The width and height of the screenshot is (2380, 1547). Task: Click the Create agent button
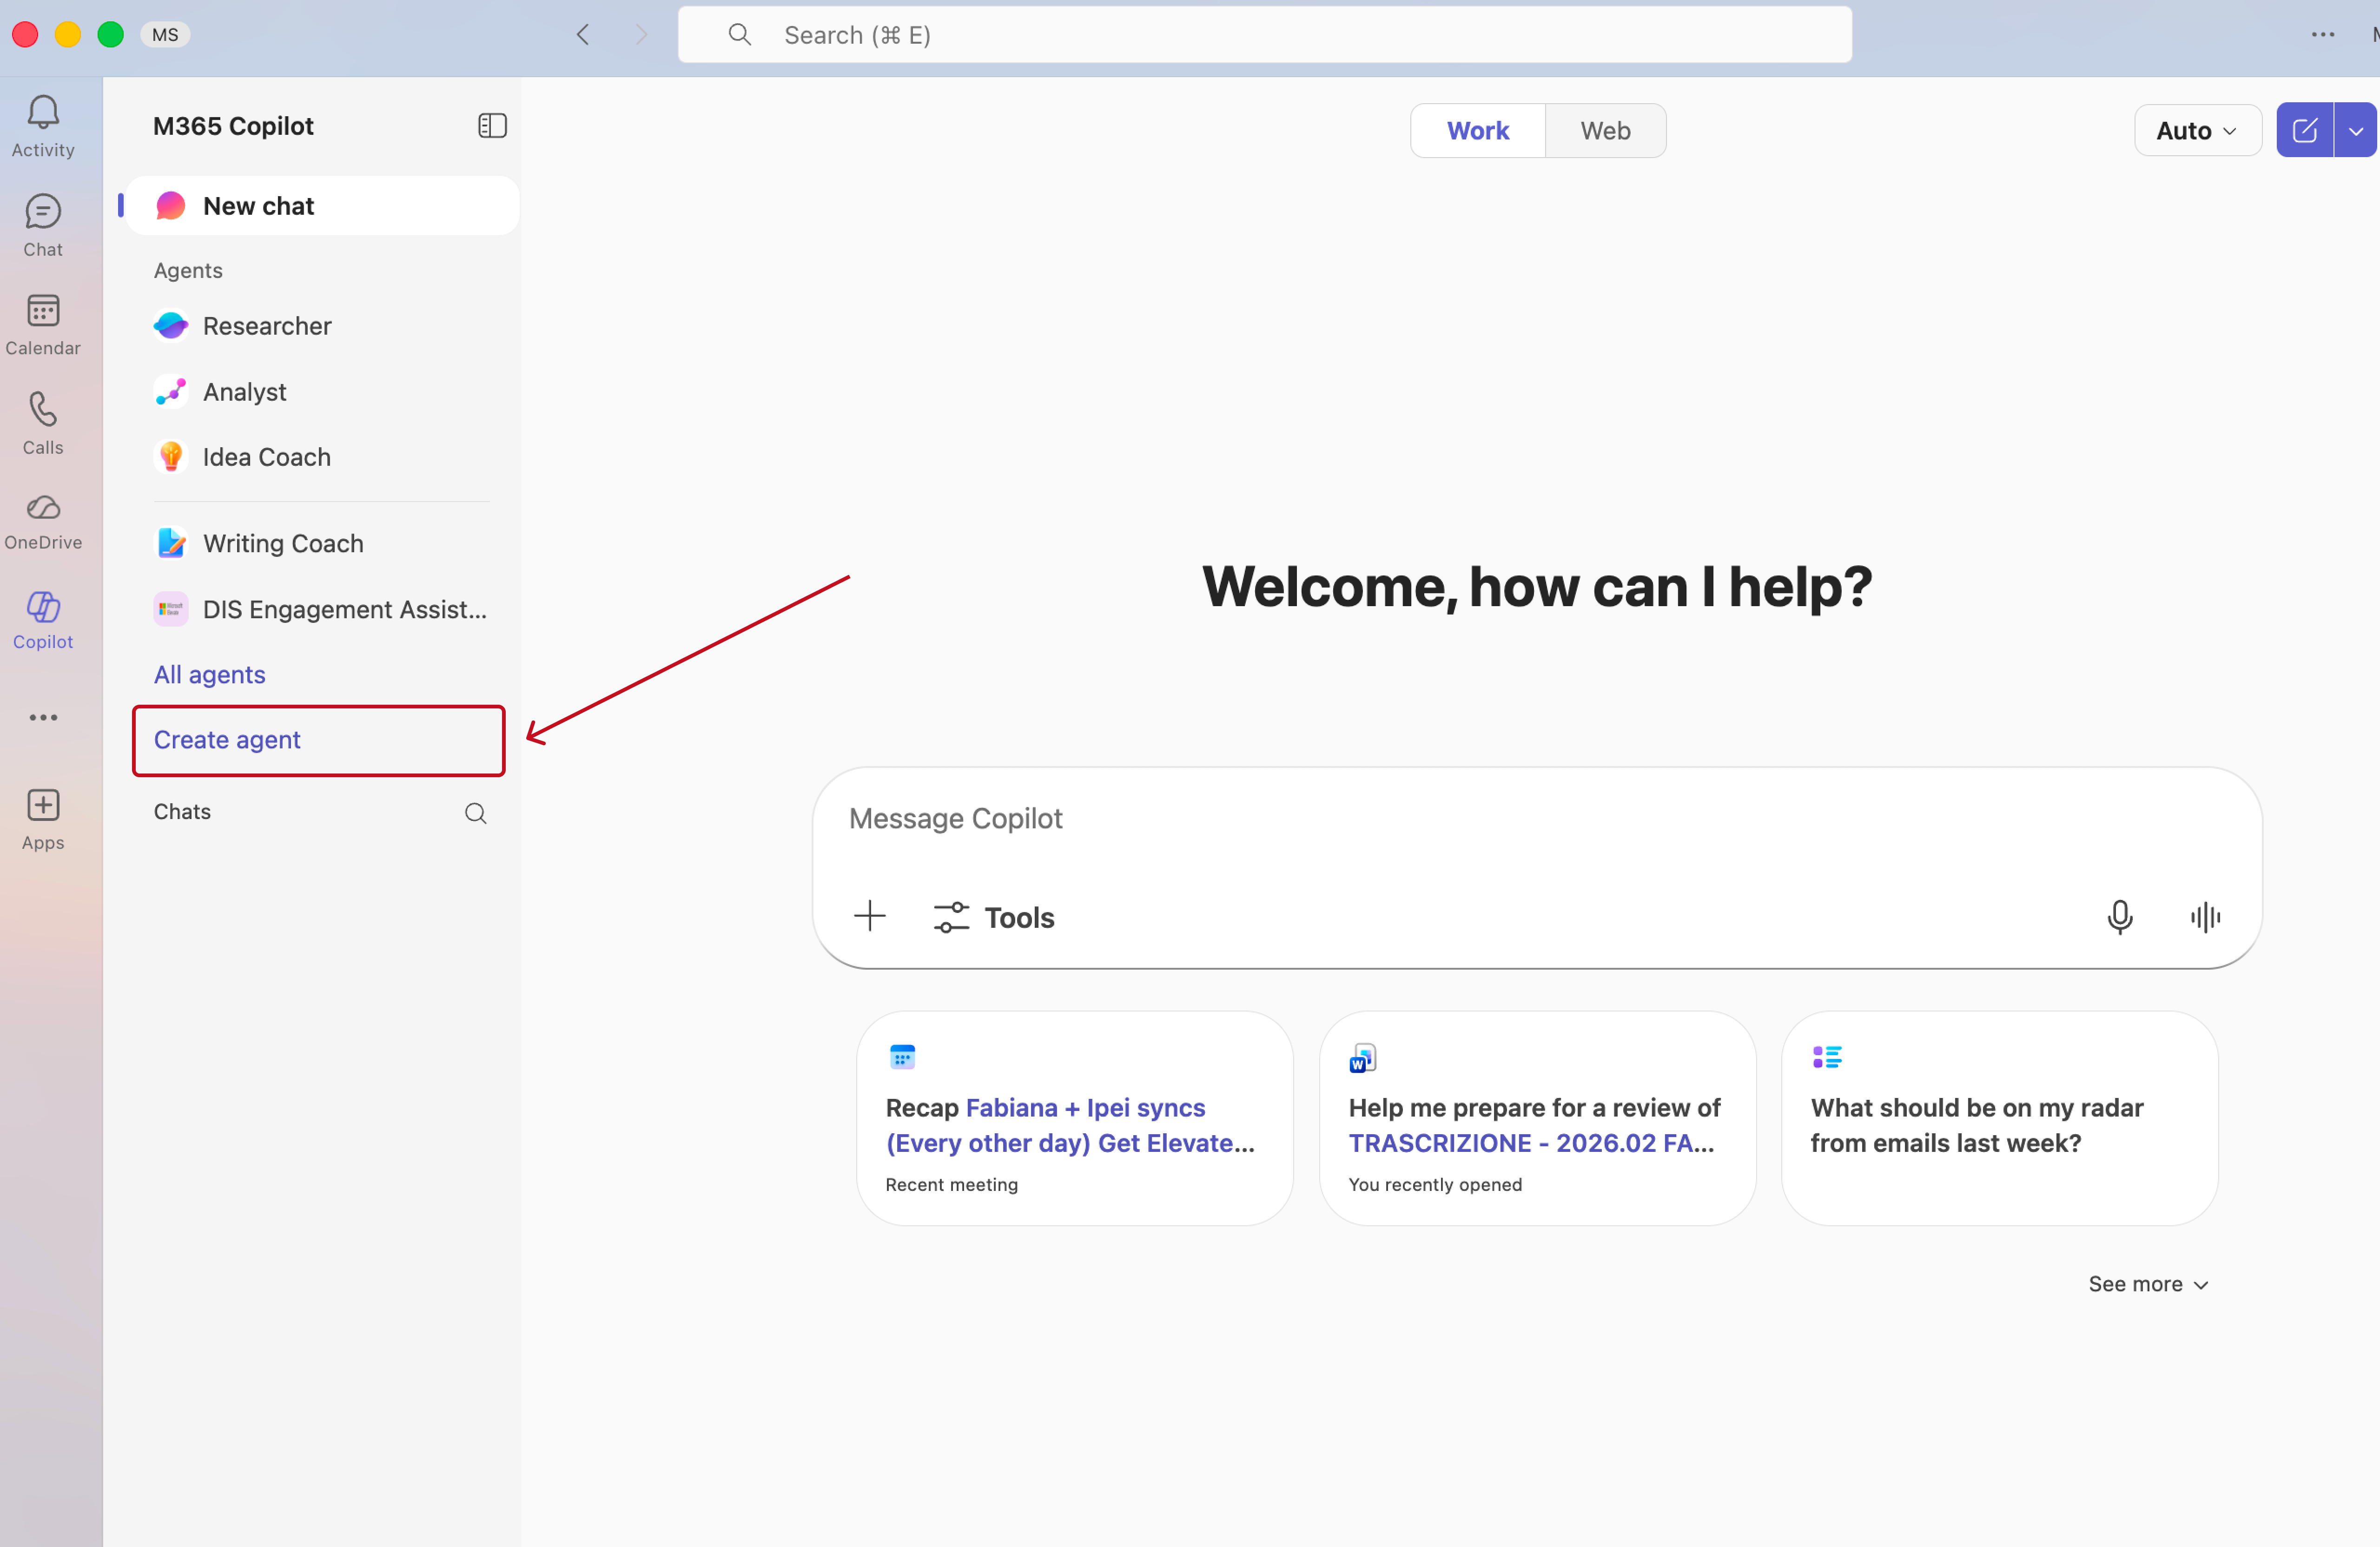226,740
